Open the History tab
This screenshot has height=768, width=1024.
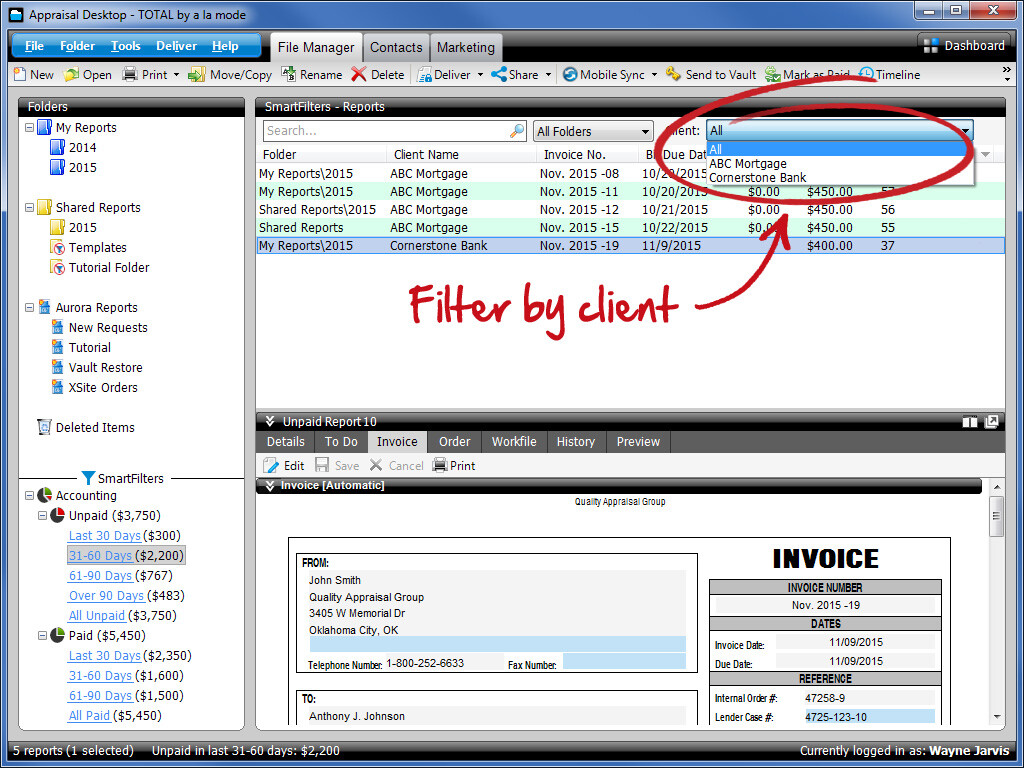tap(575, 442)
